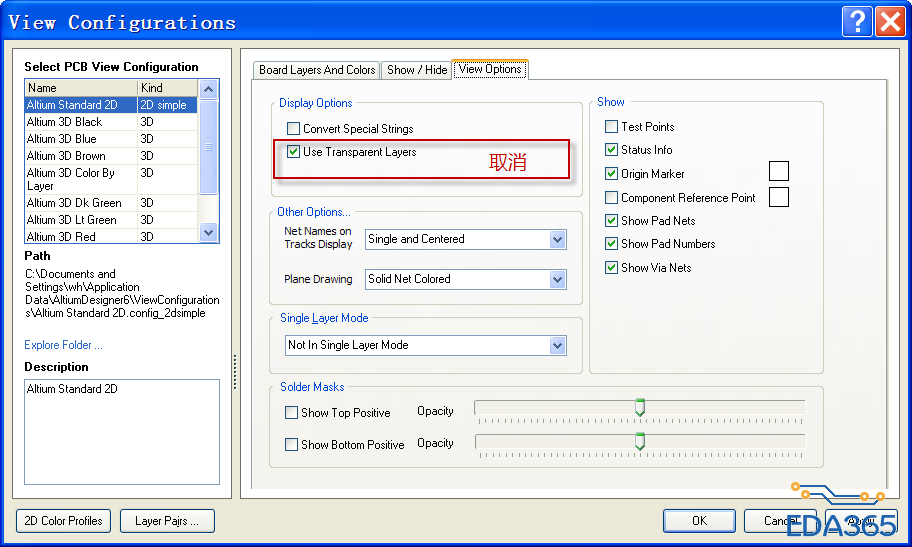Click the Name column header
The height and width of the screenshot is (547, 912).
(x=81, y=88)
